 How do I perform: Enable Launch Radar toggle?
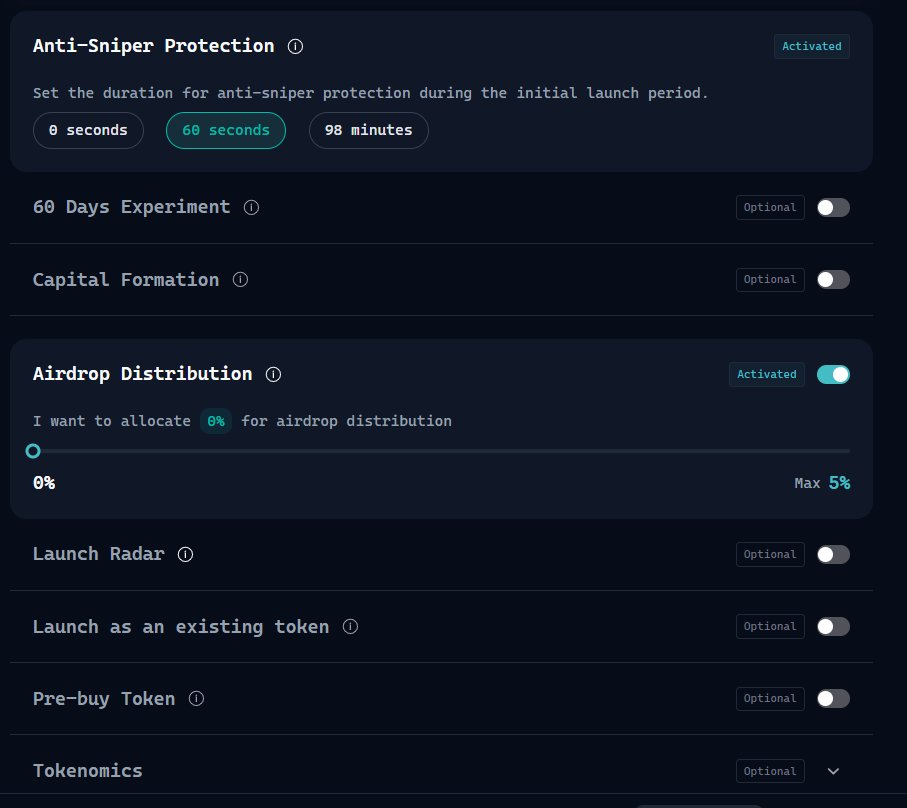point(833,555)
